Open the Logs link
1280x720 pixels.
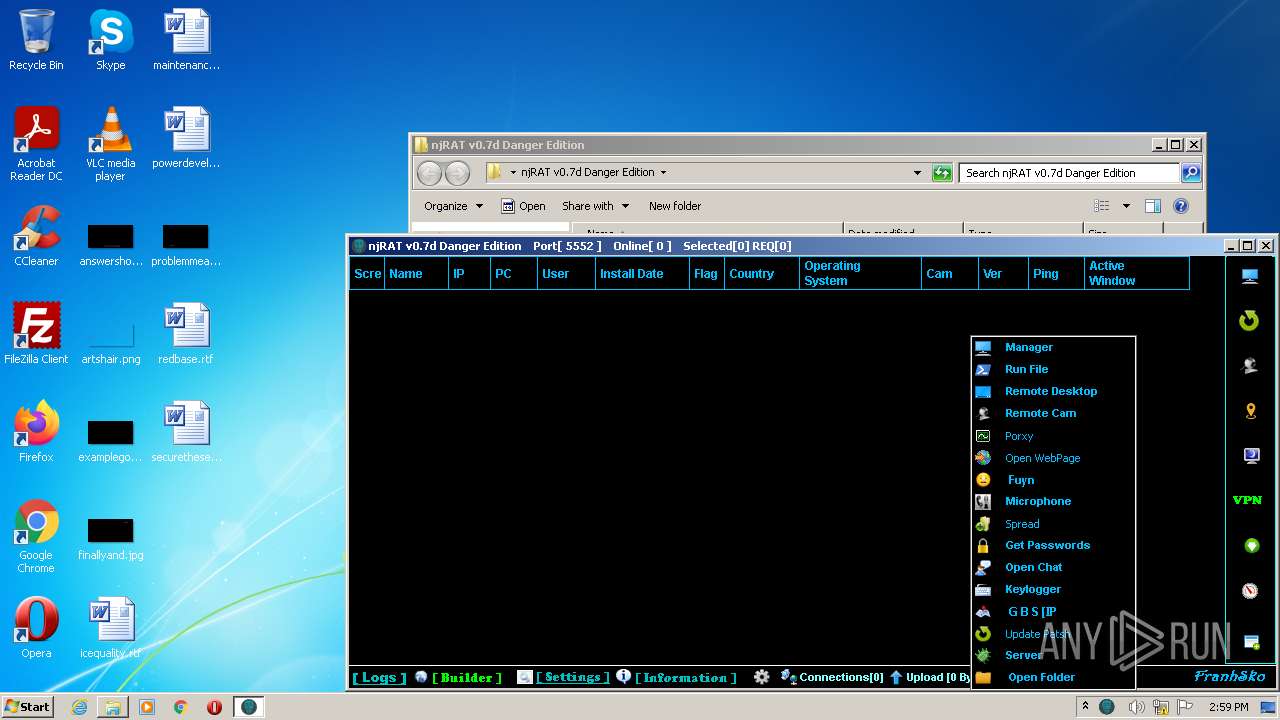click(x=379, y=677)
